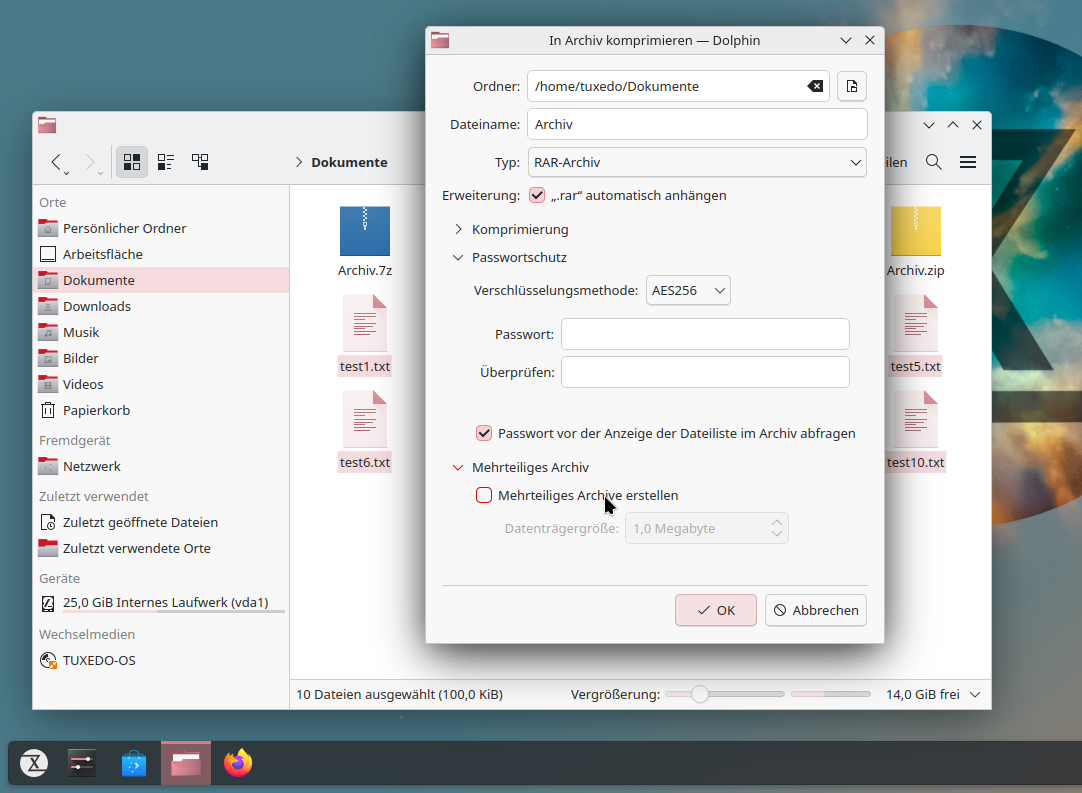This screenshot has width=1082, height=793.
Task: Open Papierkorb in sidebar
Action: point(161,411)
